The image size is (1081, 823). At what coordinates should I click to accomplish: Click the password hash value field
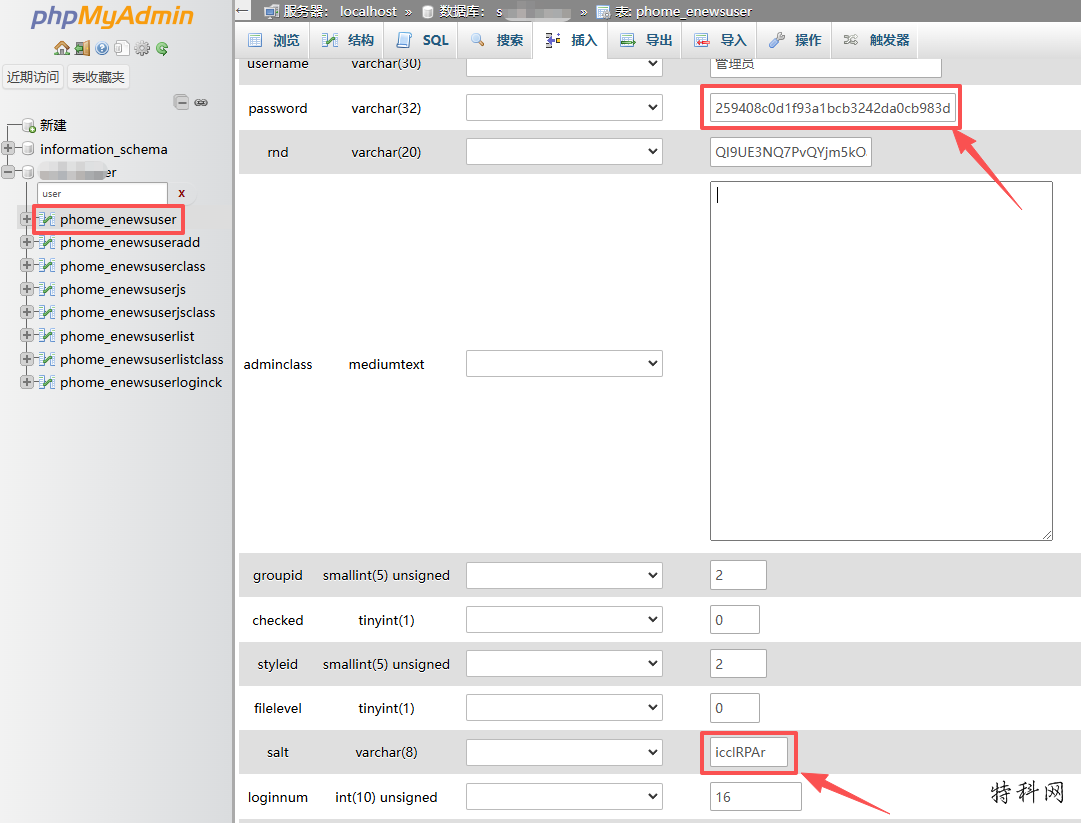click(833, 108)
